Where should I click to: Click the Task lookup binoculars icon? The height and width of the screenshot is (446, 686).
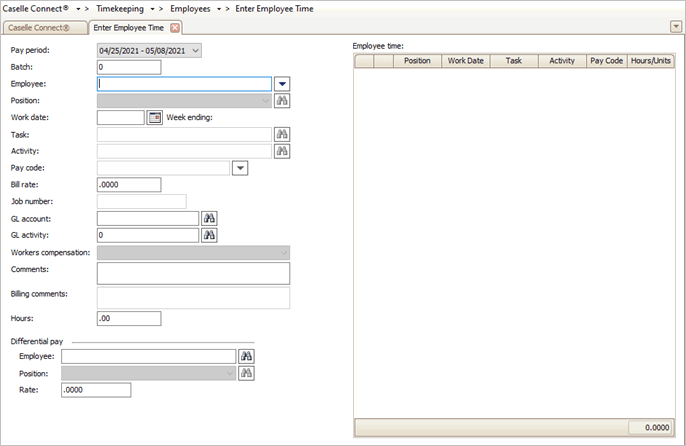pos(282,135)
